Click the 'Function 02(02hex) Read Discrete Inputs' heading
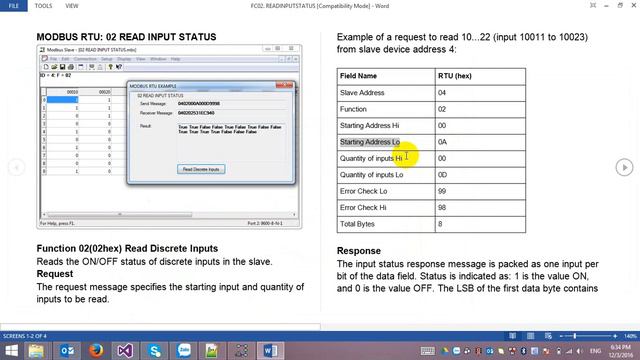The image size is (640, 360). click(127, 248)
